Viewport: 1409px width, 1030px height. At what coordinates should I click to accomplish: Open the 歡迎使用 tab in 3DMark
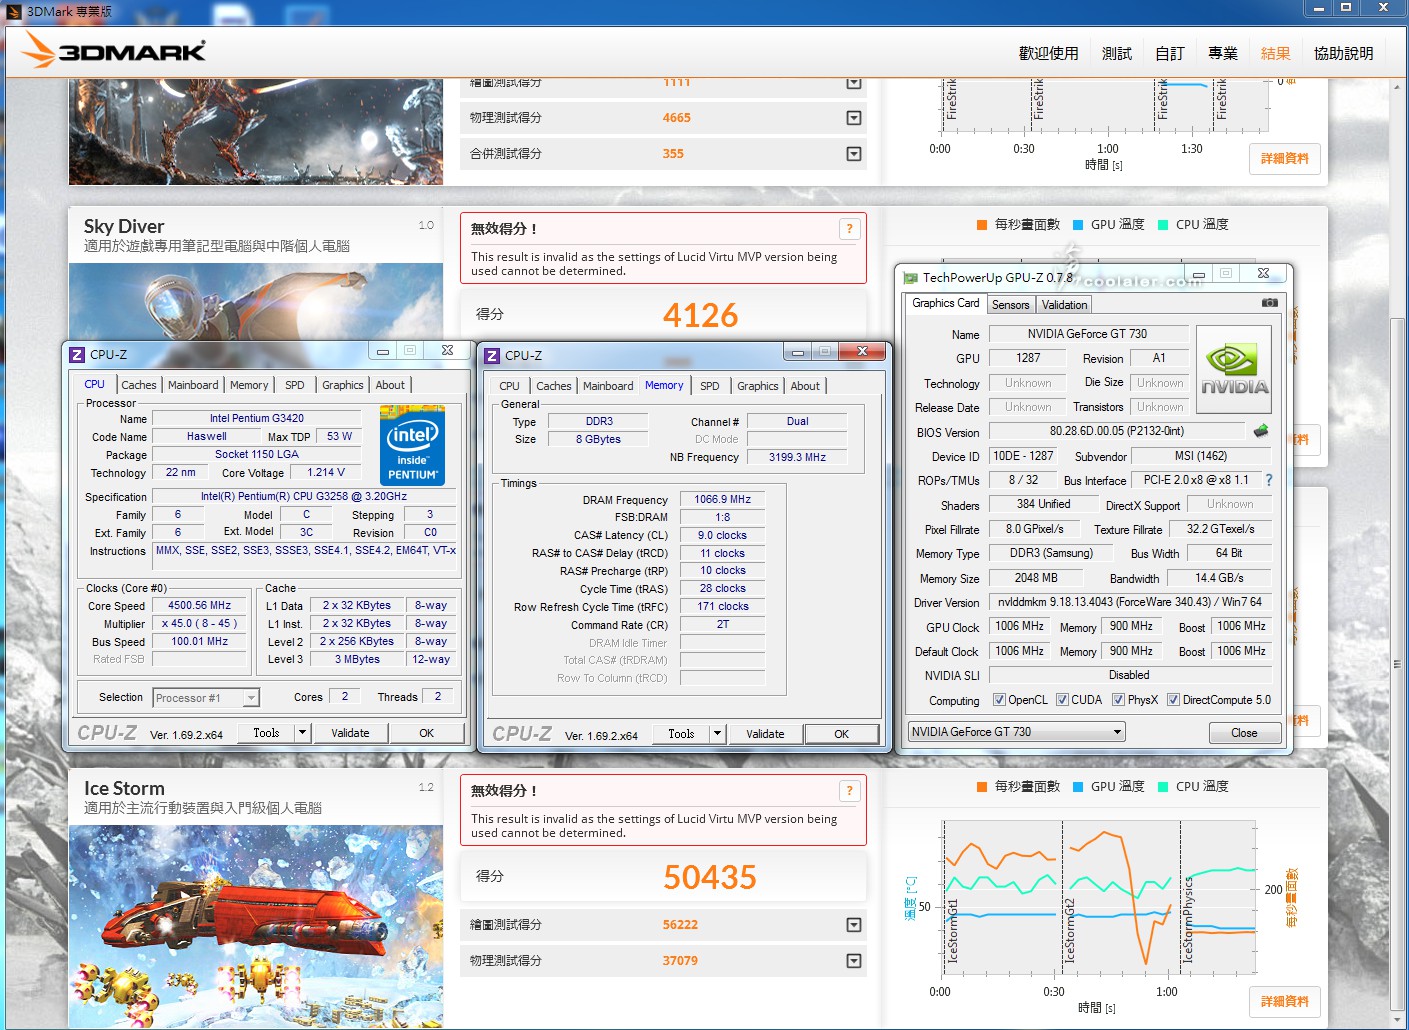[1048, 53]
